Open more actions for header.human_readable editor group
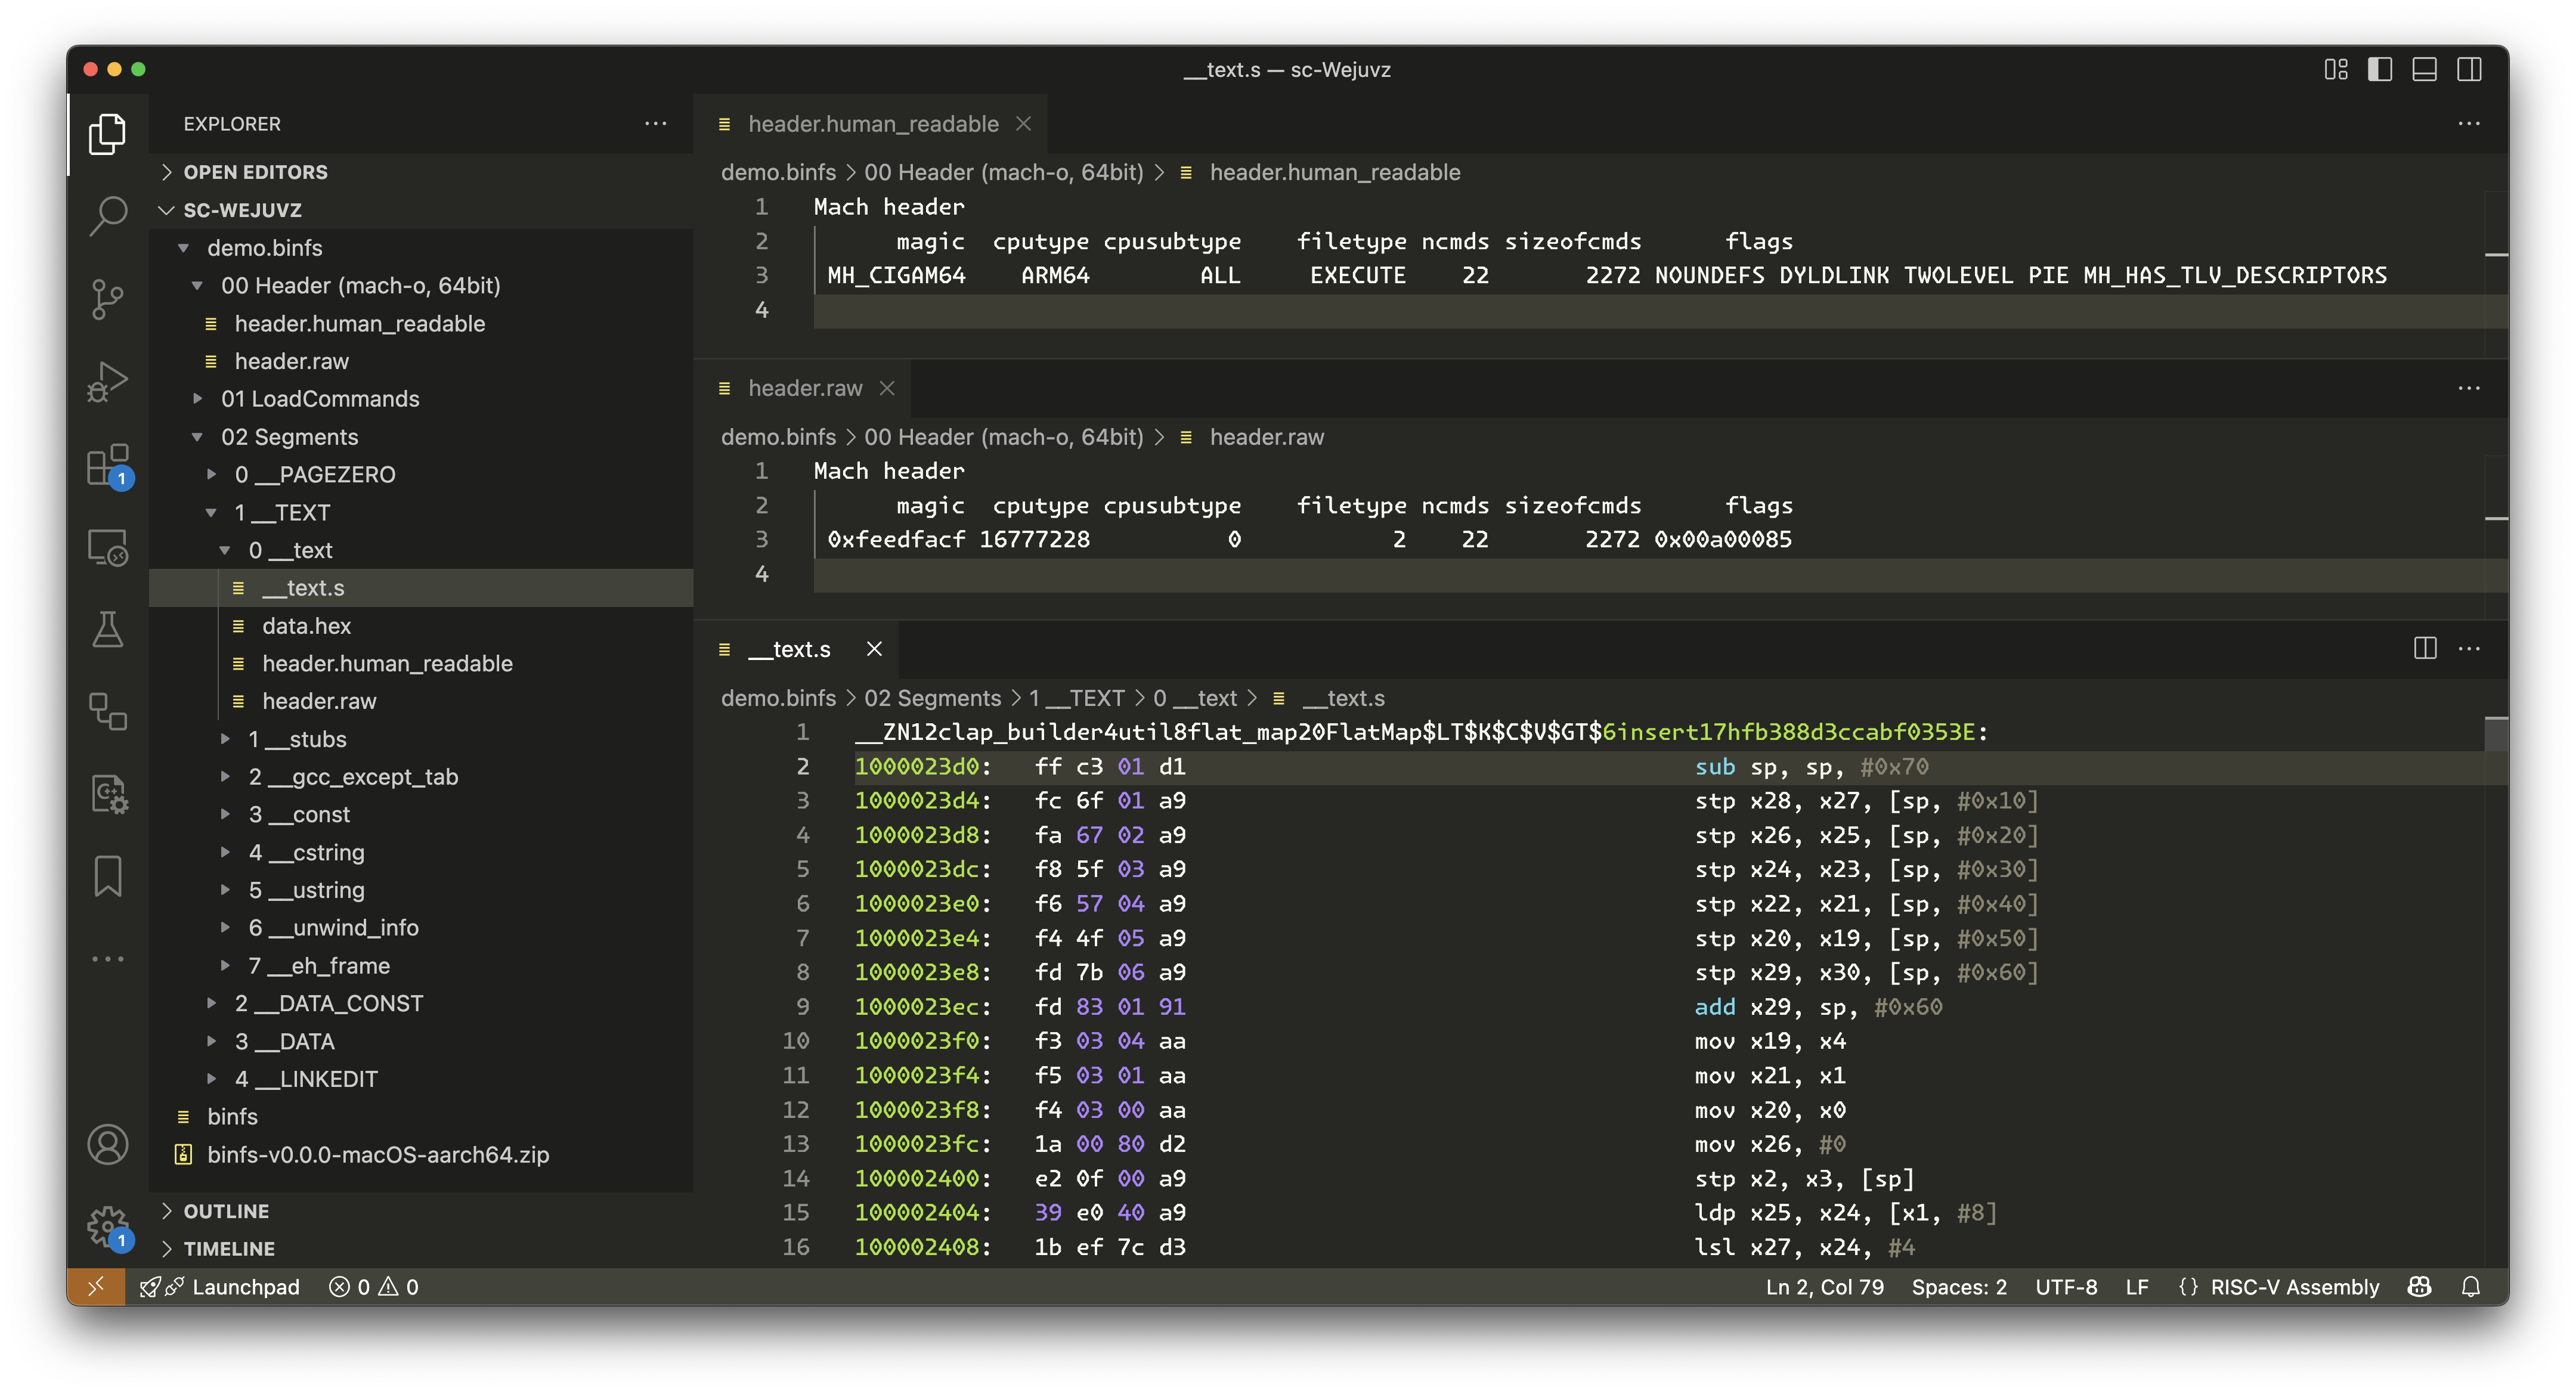This screenshot has height=1394, width=2576. pyautogui.click(x=2469, y=123)
